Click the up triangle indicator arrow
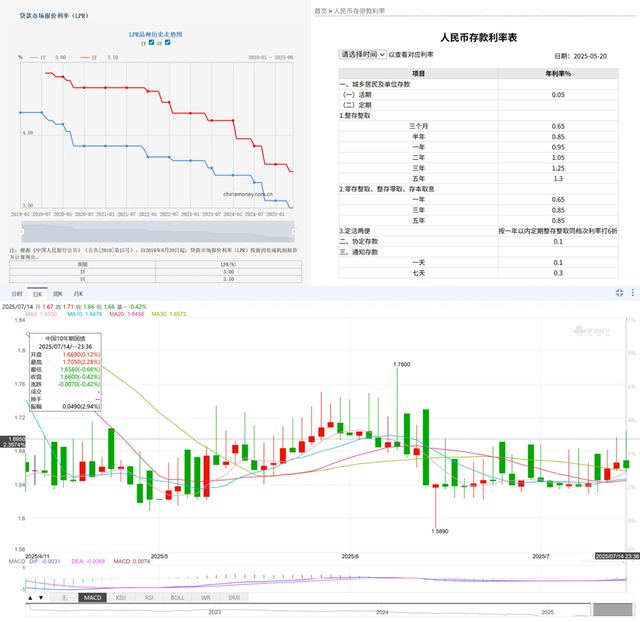 click(30, 598)
